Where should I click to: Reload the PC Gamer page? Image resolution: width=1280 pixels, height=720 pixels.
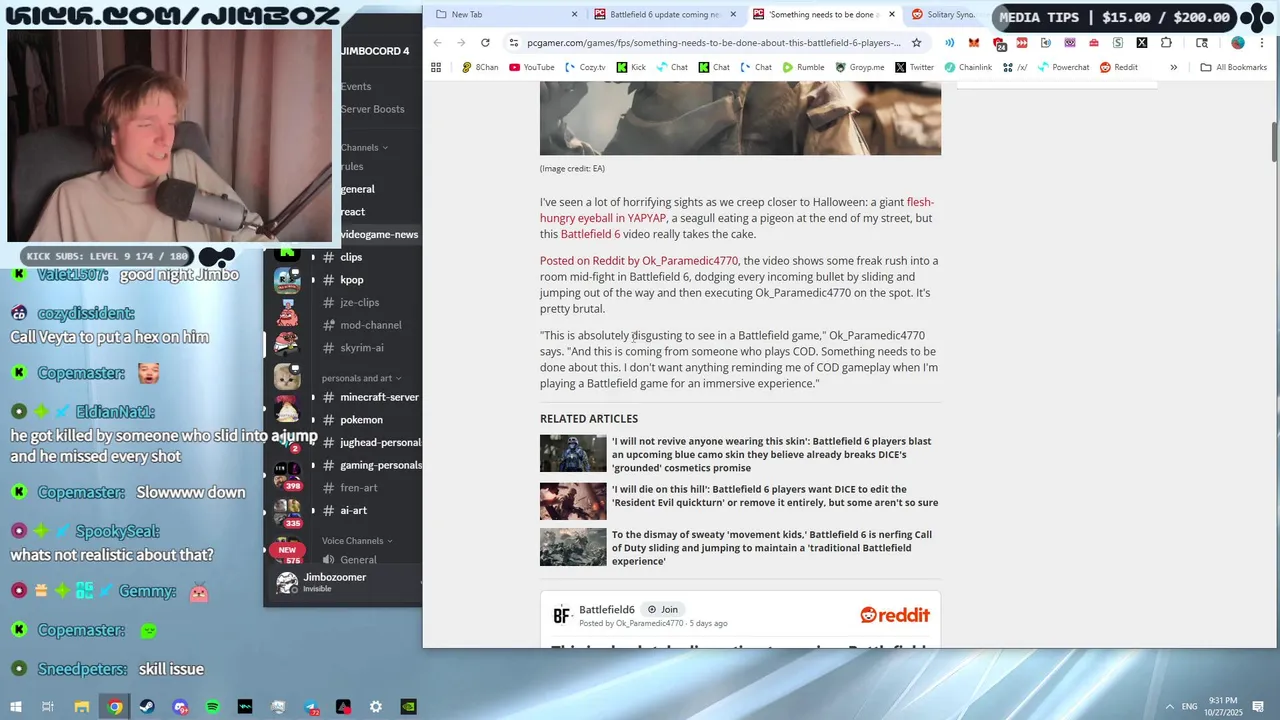click(x=485, y=43)
